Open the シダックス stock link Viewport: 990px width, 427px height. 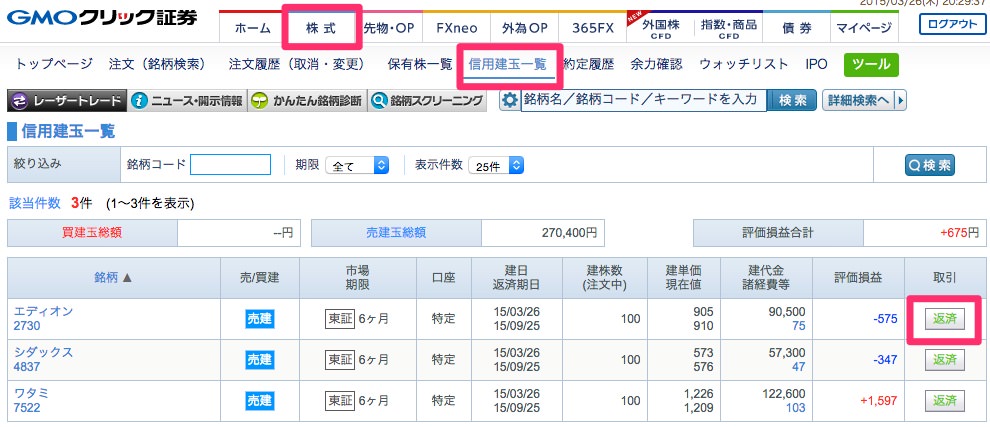pyautogui.click(x=44, y=352)
